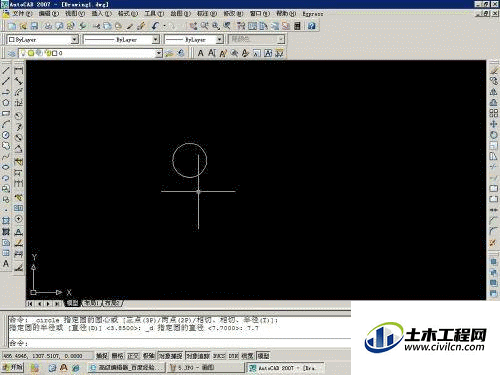Click the Angular Dimension tool
Image resolution: width=500 pixels, height=375 pixels.
[x=19, y=149]
